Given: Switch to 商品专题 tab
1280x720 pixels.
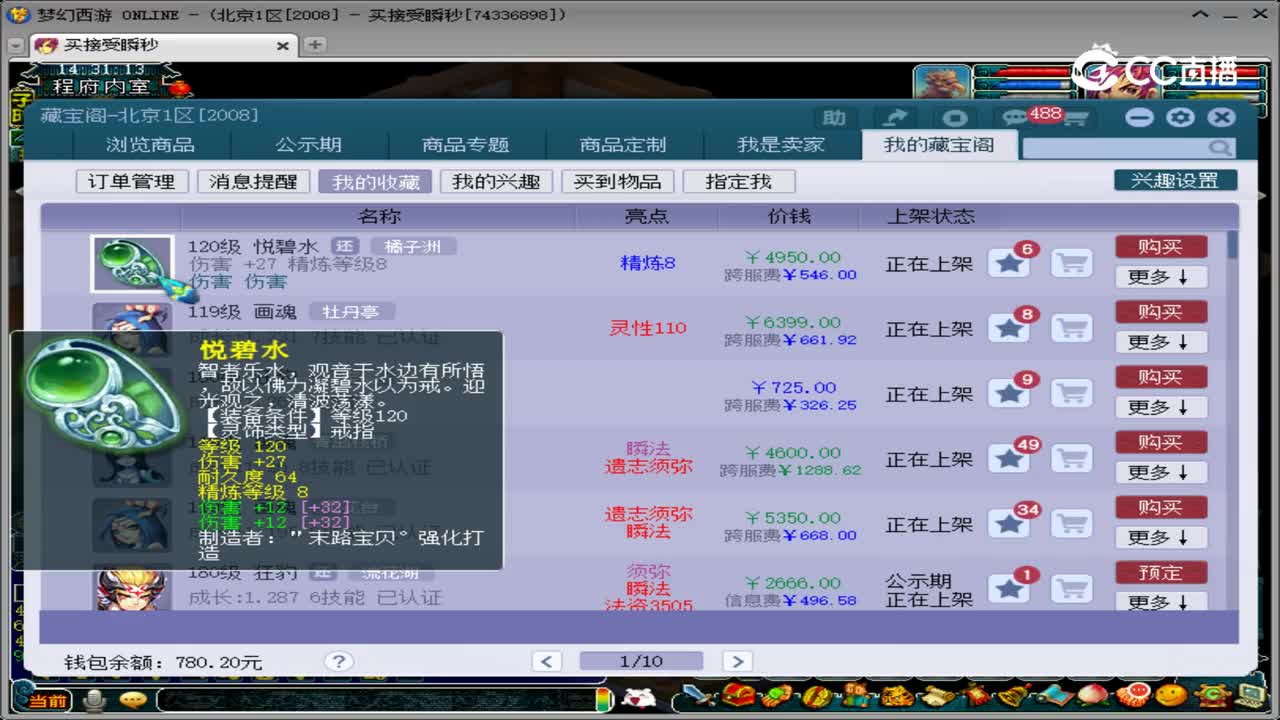Looking at the screenshot, I should pyautogui.click(x=465, y=145).
